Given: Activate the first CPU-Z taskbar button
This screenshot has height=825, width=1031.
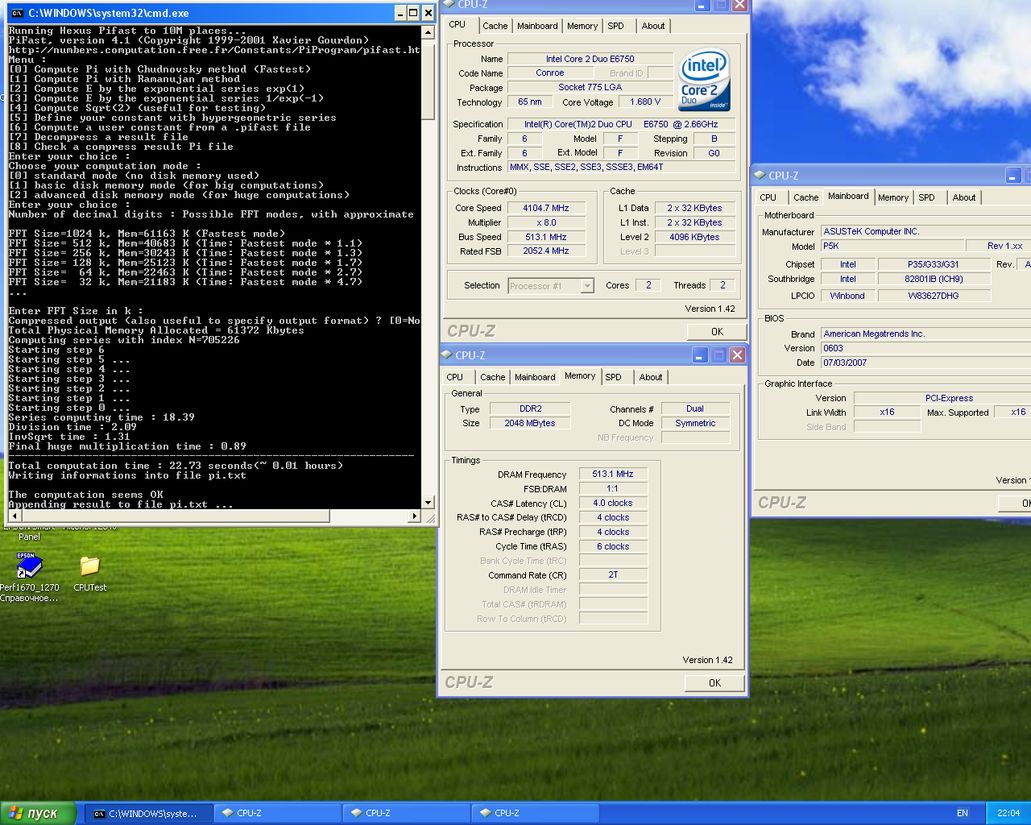Looking at the screenshot, I should coord(278,813).
